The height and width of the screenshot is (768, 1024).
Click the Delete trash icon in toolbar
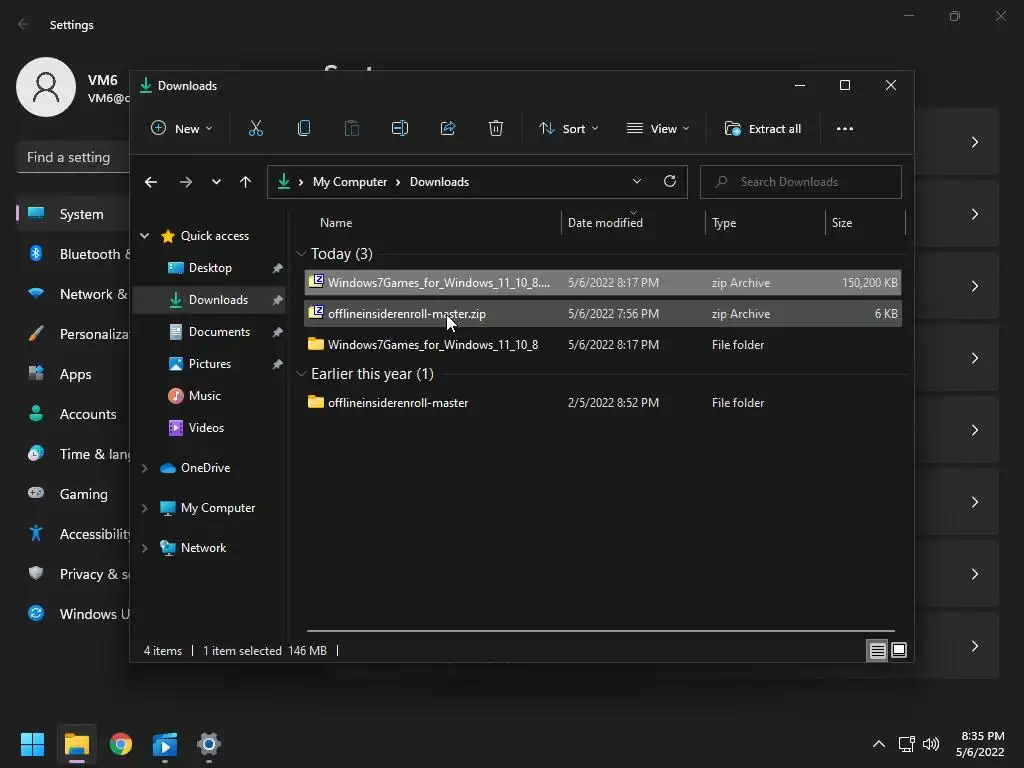coord(496,129)
